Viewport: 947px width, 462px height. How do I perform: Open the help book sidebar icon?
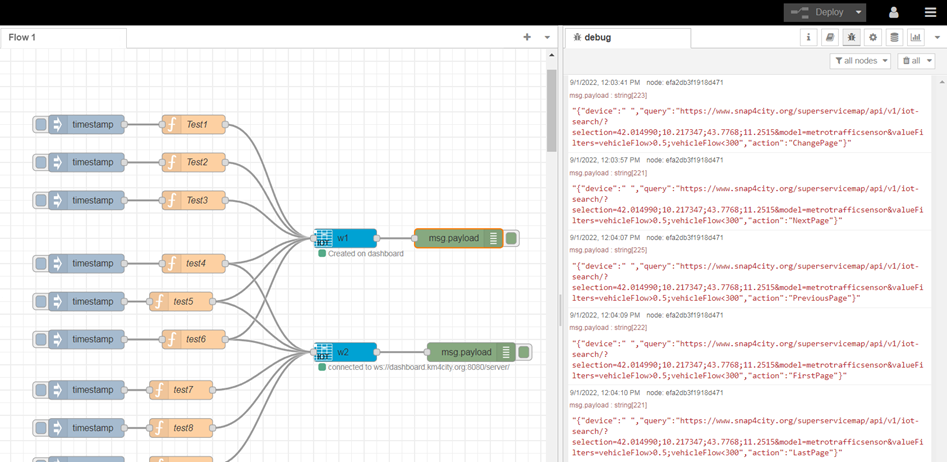coord(829,37)
